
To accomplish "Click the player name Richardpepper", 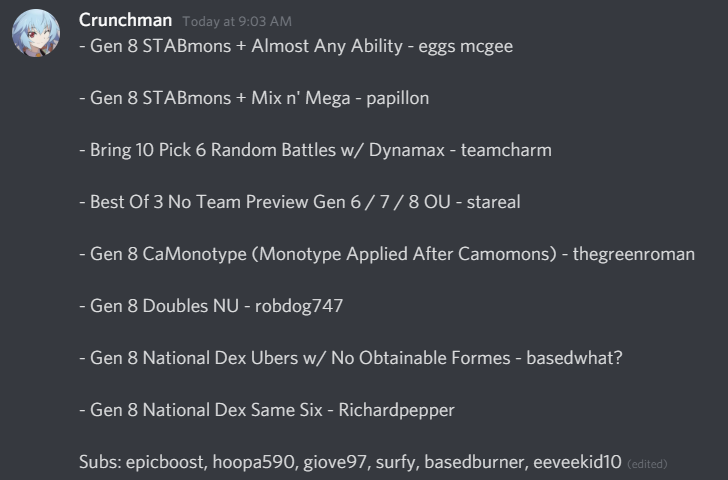I will pyautogui.click(x=397, y=410).
